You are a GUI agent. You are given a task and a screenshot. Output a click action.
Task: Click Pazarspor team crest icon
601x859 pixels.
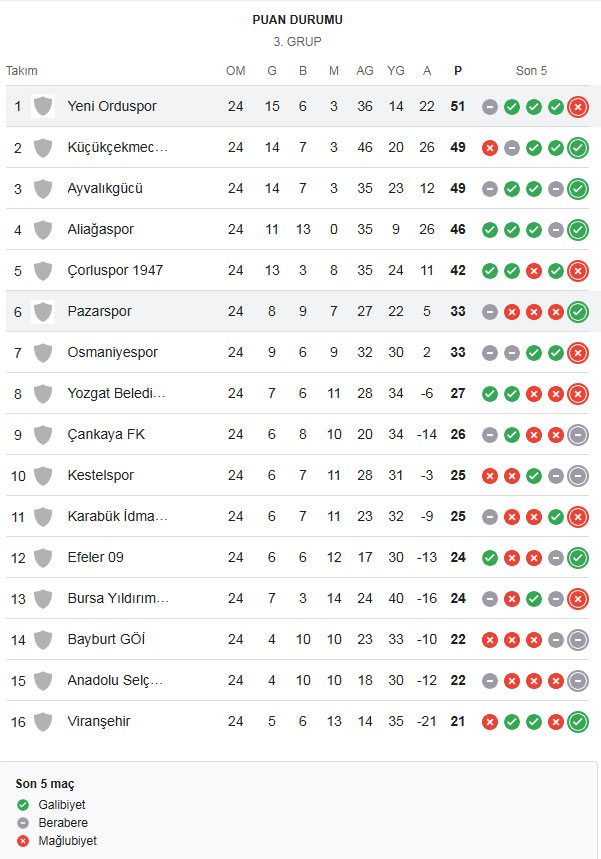(x=43, y=311)
